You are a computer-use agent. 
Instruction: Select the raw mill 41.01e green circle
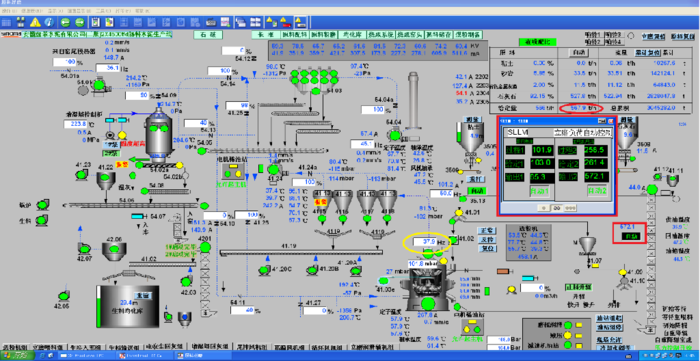[x=384, y=280]
